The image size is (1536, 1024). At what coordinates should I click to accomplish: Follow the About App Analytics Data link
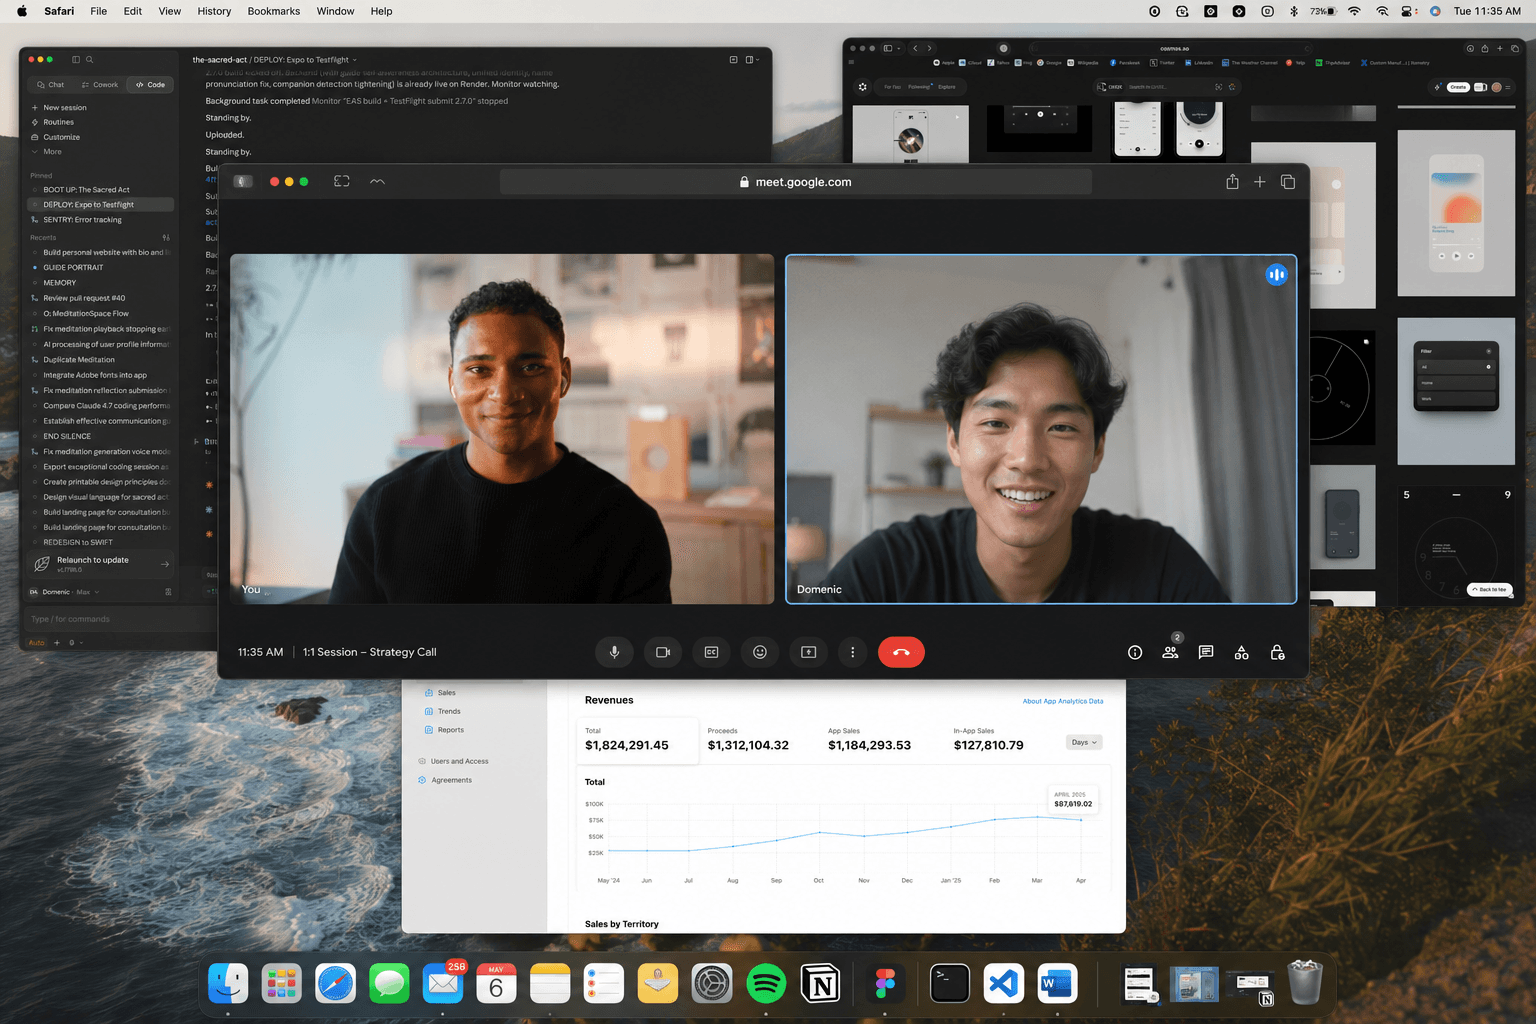click(x=1063, y=701)
